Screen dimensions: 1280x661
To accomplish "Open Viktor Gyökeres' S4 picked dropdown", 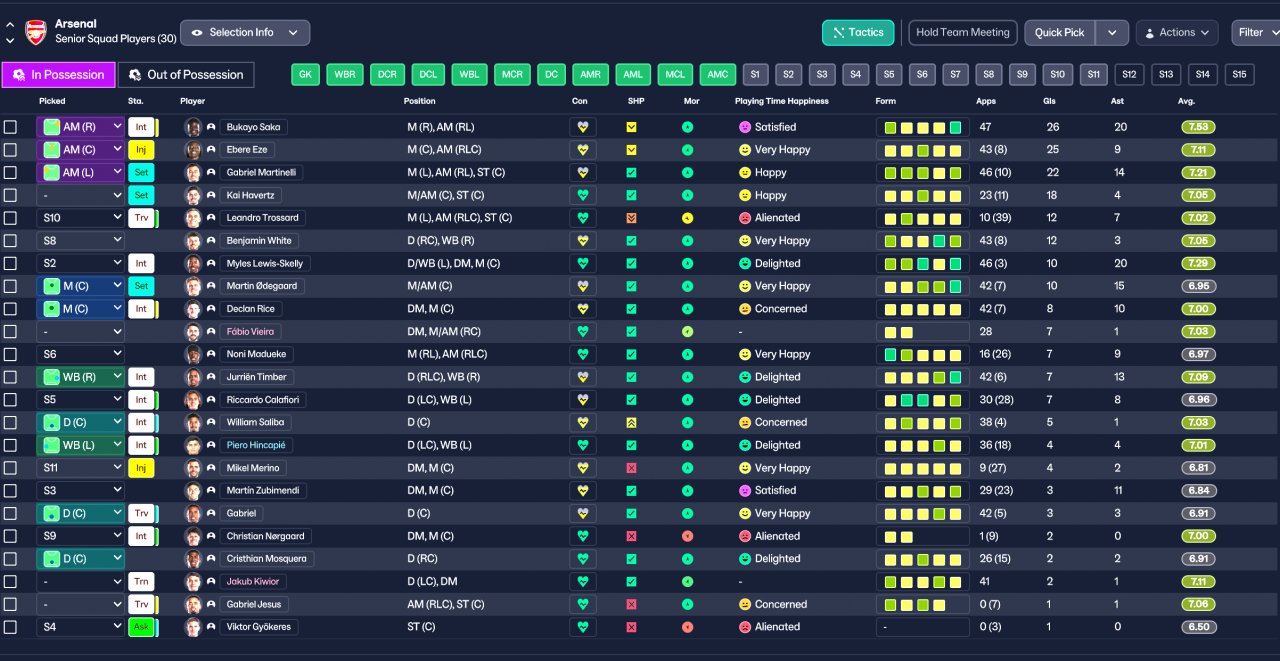I will pyautogui.click(x=80, y=627).
